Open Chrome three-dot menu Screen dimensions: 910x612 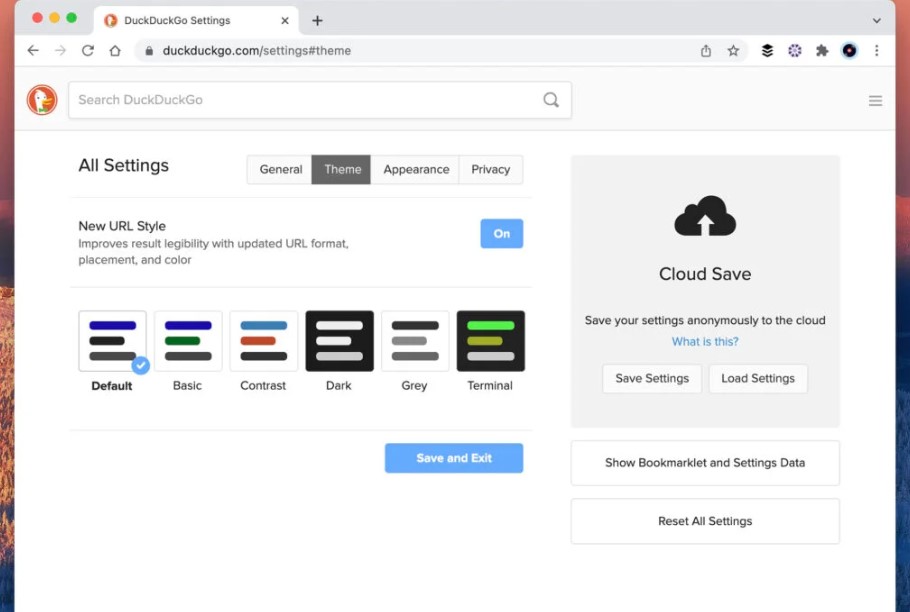tap(876, 50)
